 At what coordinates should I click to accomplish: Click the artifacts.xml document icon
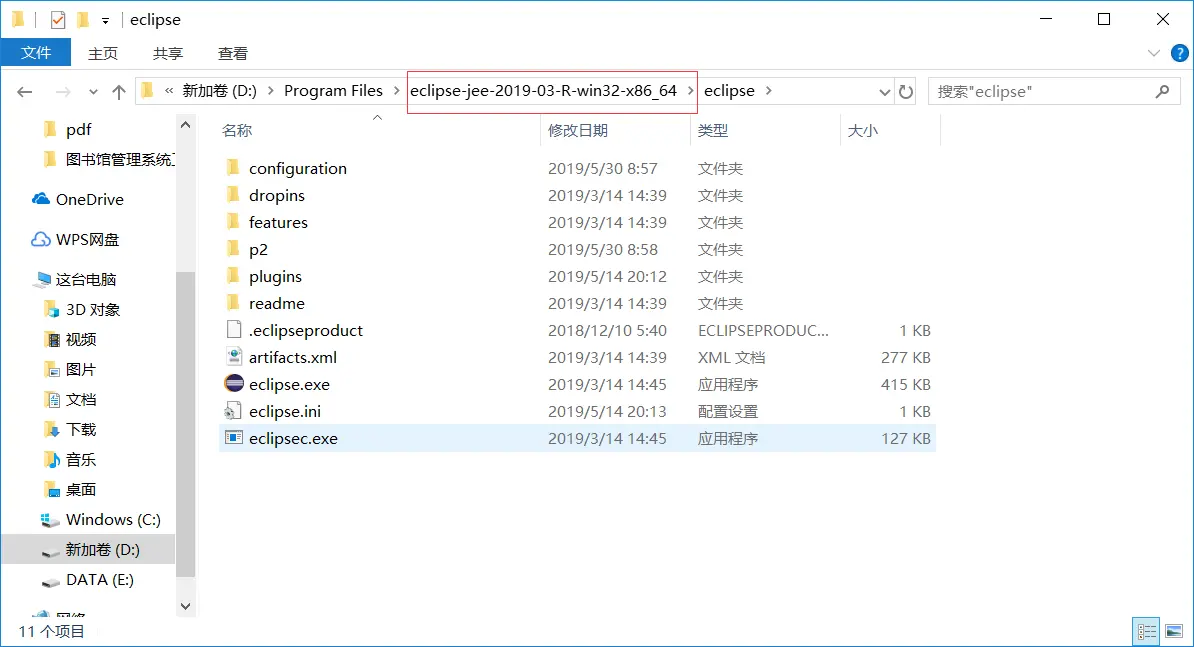coord(234,357)
